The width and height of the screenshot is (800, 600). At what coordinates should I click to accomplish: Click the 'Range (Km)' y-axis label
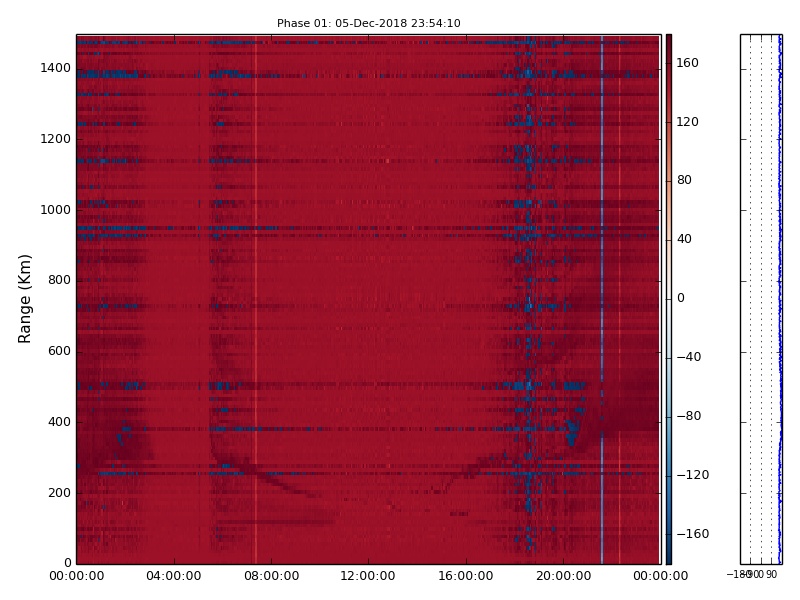[x=24, y=299]
